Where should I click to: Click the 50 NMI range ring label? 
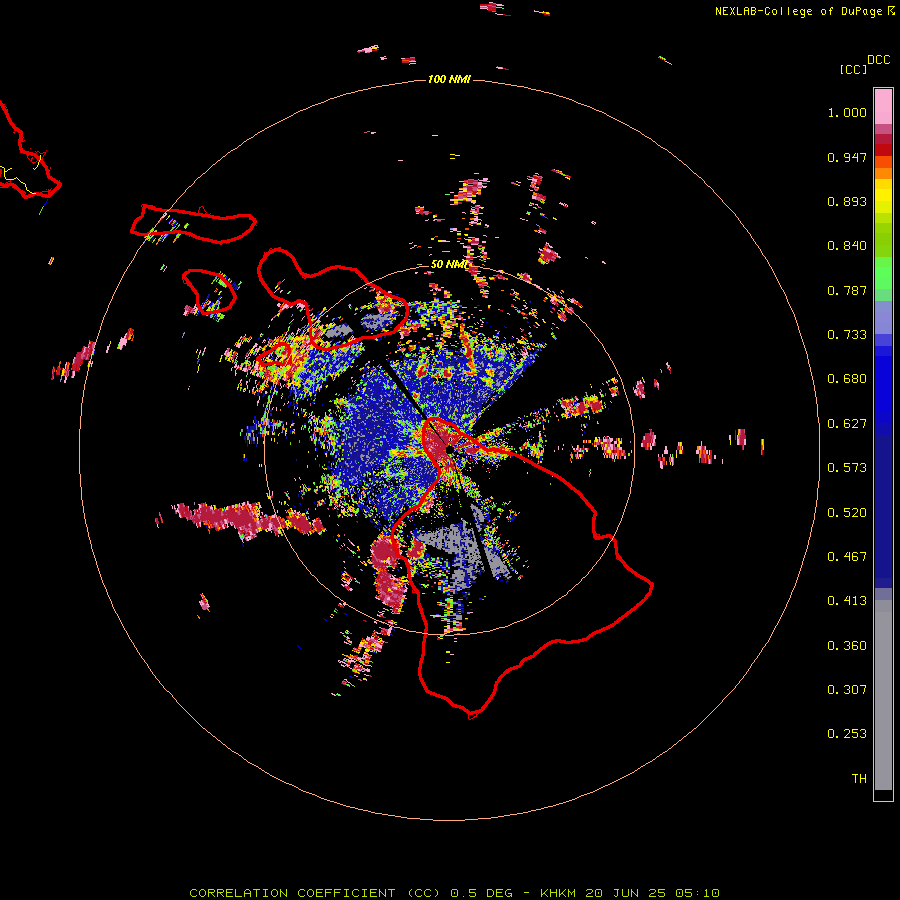449,264
